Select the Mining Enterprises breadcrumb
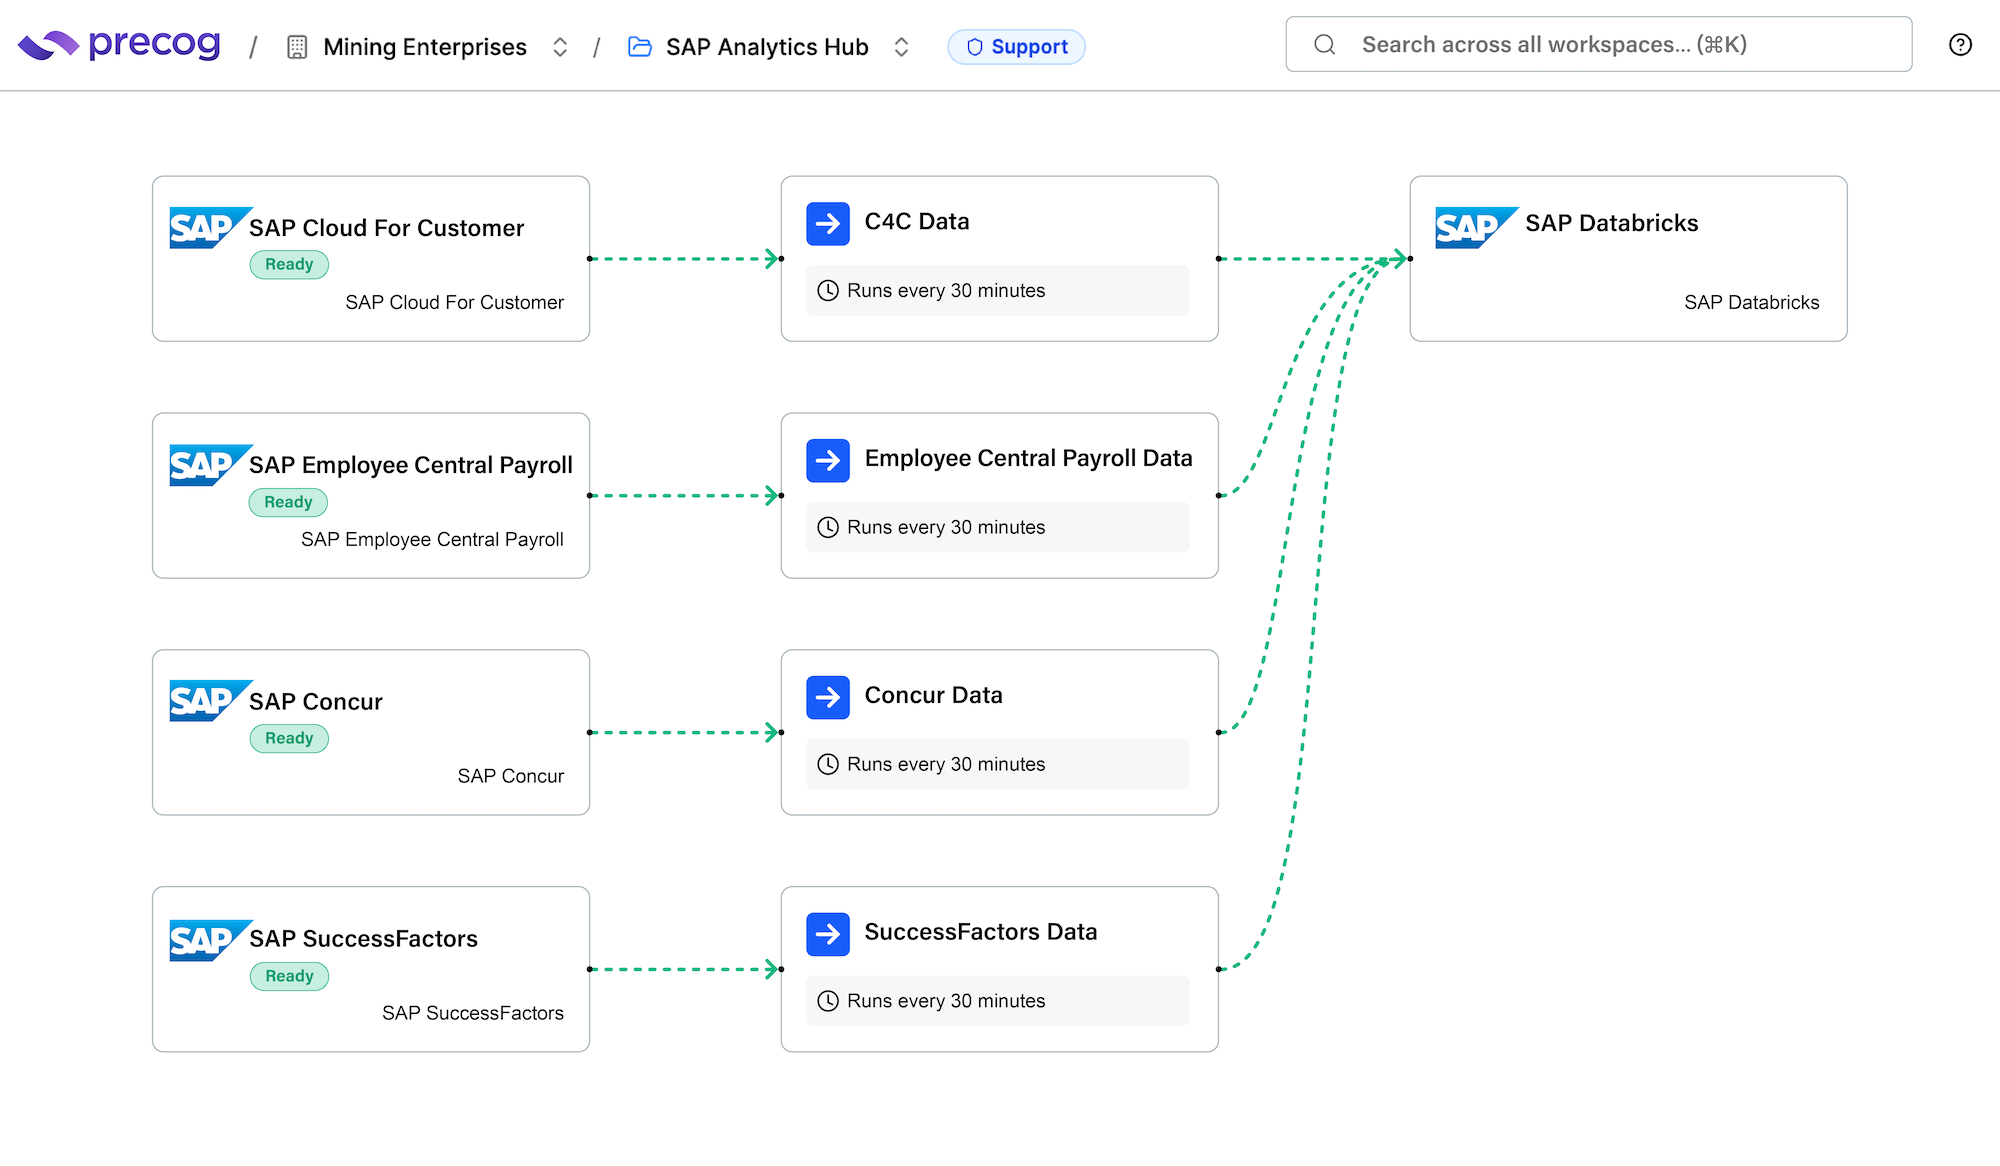 425,47
